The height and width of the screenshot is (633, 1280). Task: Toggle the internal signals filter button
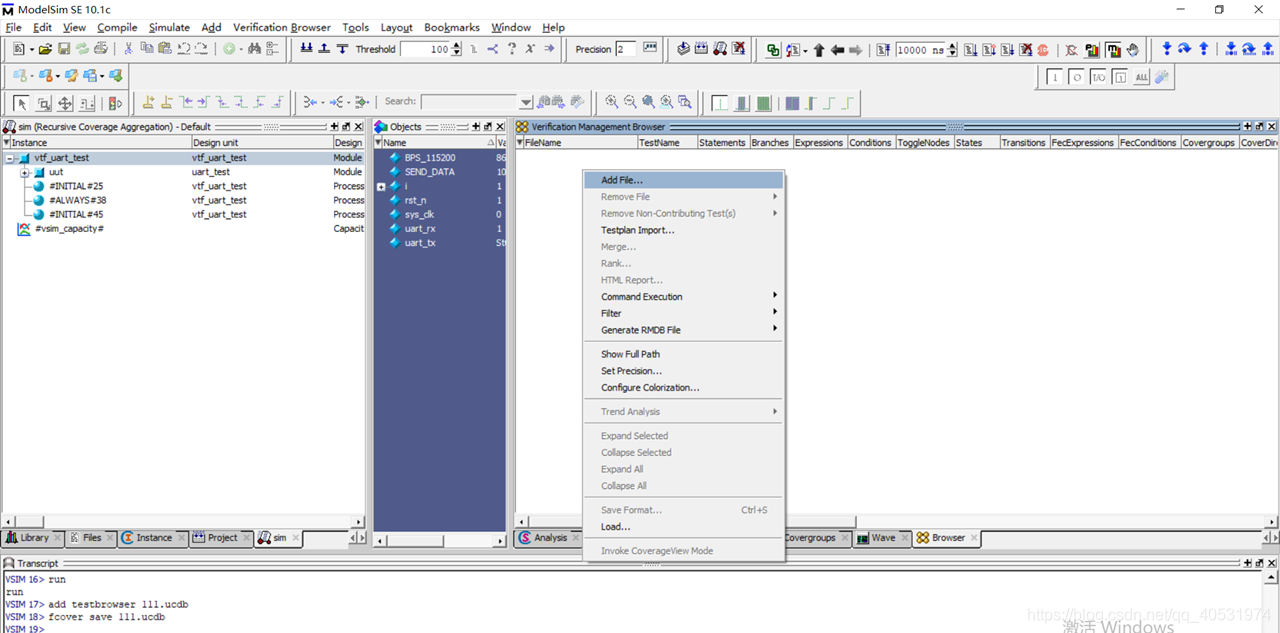point(1120,77)
